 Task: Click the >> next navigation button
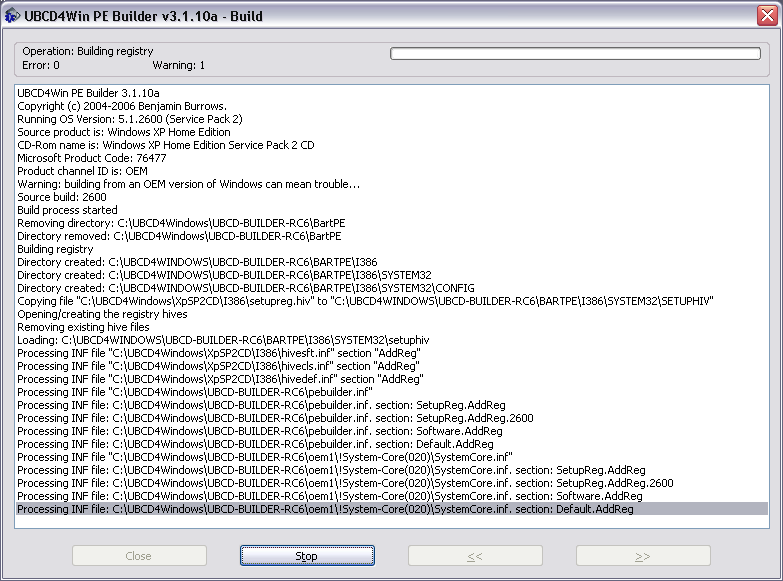pos(642,556)
